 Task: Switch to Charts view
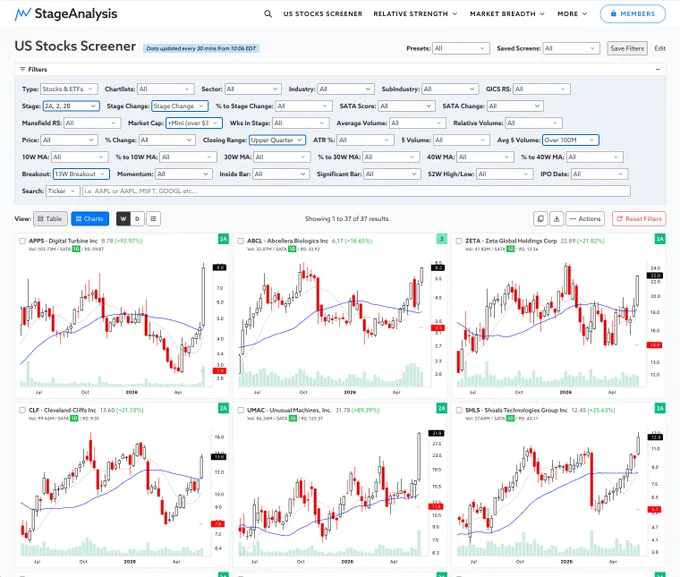90,219
